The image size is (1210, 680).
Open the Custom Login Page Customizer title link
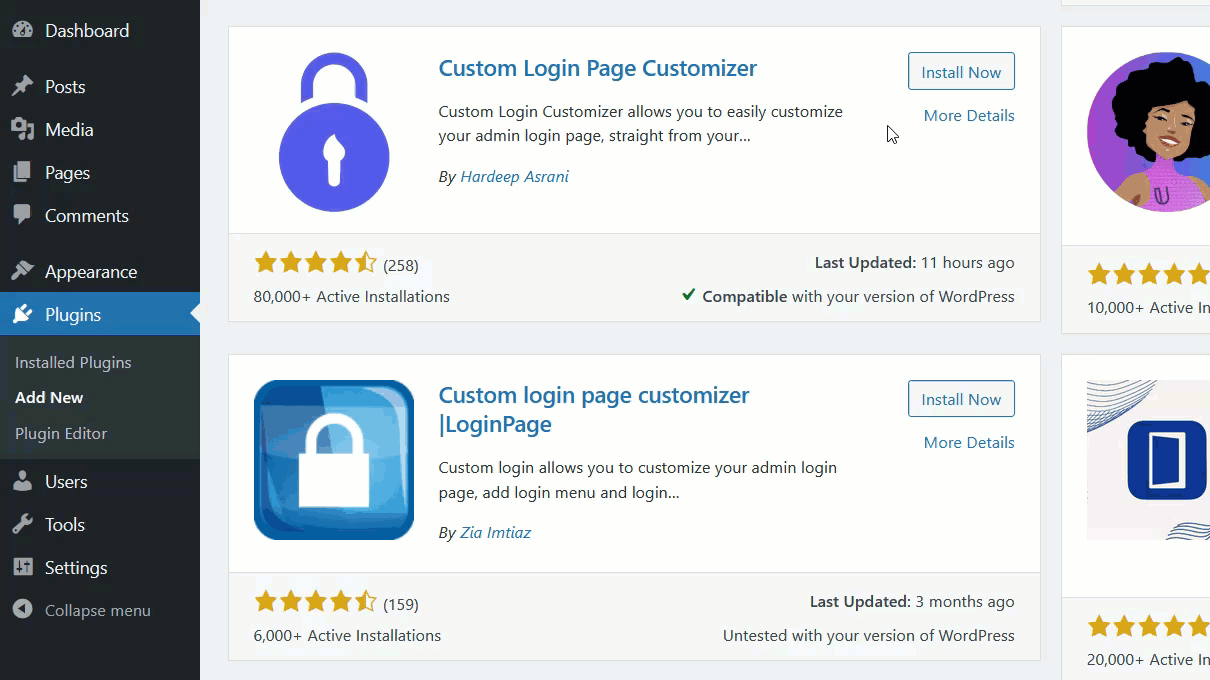coord(597,68)
